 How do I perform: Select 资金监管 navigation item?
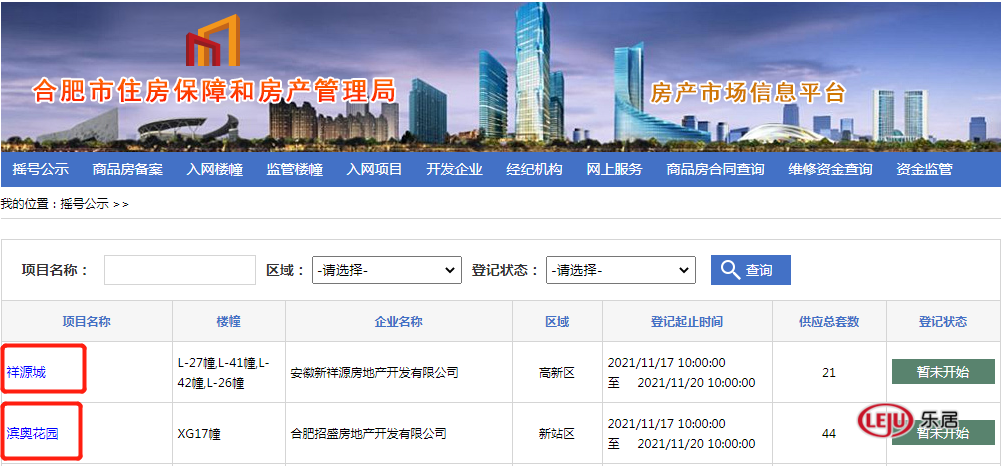(924, 169)
